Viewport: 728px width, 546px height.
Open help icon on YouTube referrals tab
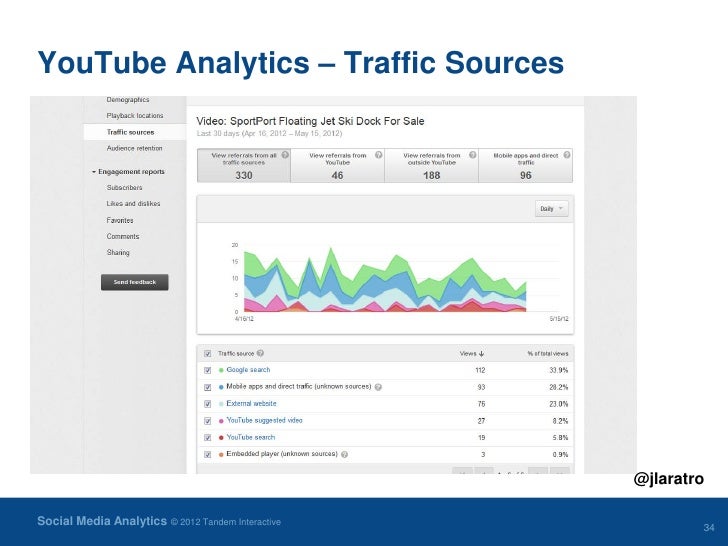pyautogui.click(x=379, y=155)
